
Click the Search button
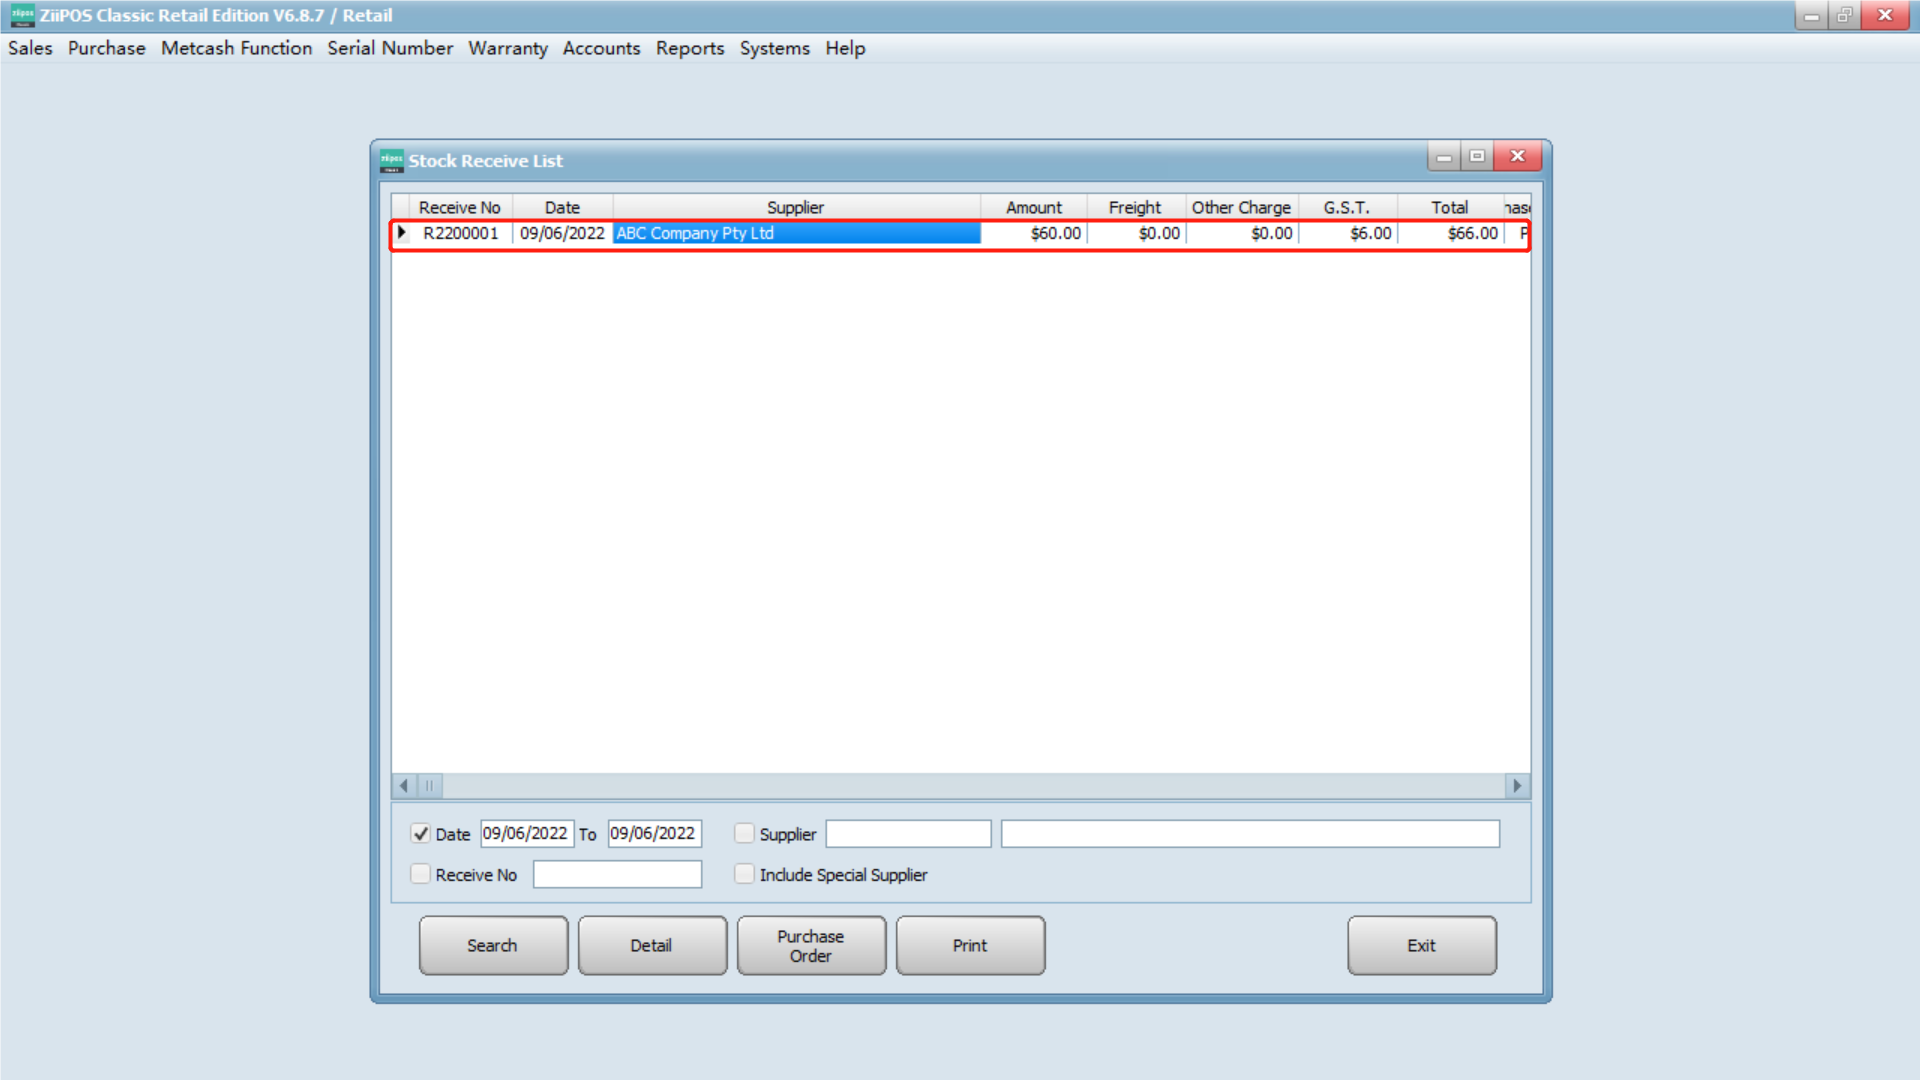click(492, 945)
